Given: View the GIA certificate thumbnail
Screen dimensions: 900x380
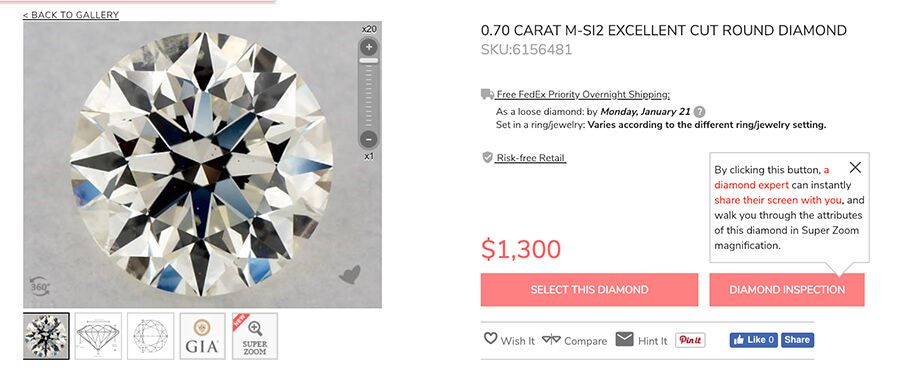Looking at the screenshot, I should pos(203,336).
